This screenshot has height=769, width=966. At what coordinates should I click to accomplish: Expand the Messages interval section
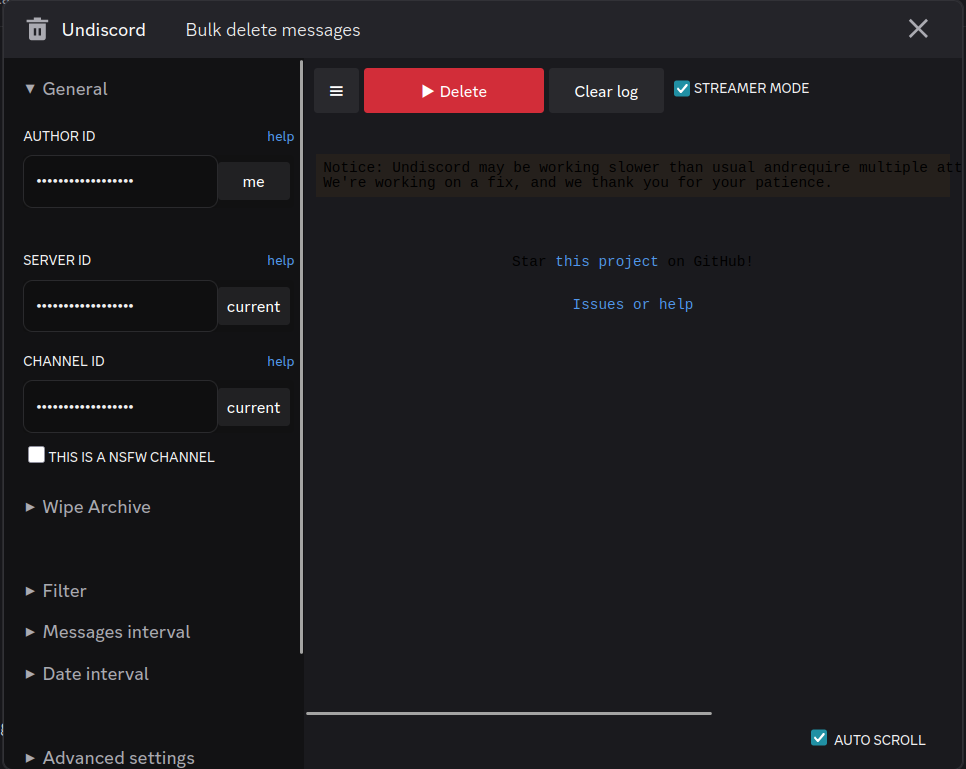click(x=107, y=632)
